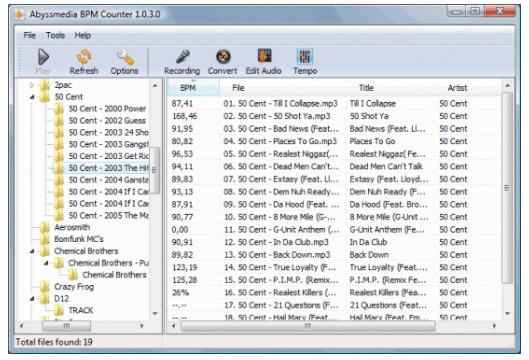Click the folder tree scroll up arrow
This screenshot has height=360, width=529.
point(155,86)
